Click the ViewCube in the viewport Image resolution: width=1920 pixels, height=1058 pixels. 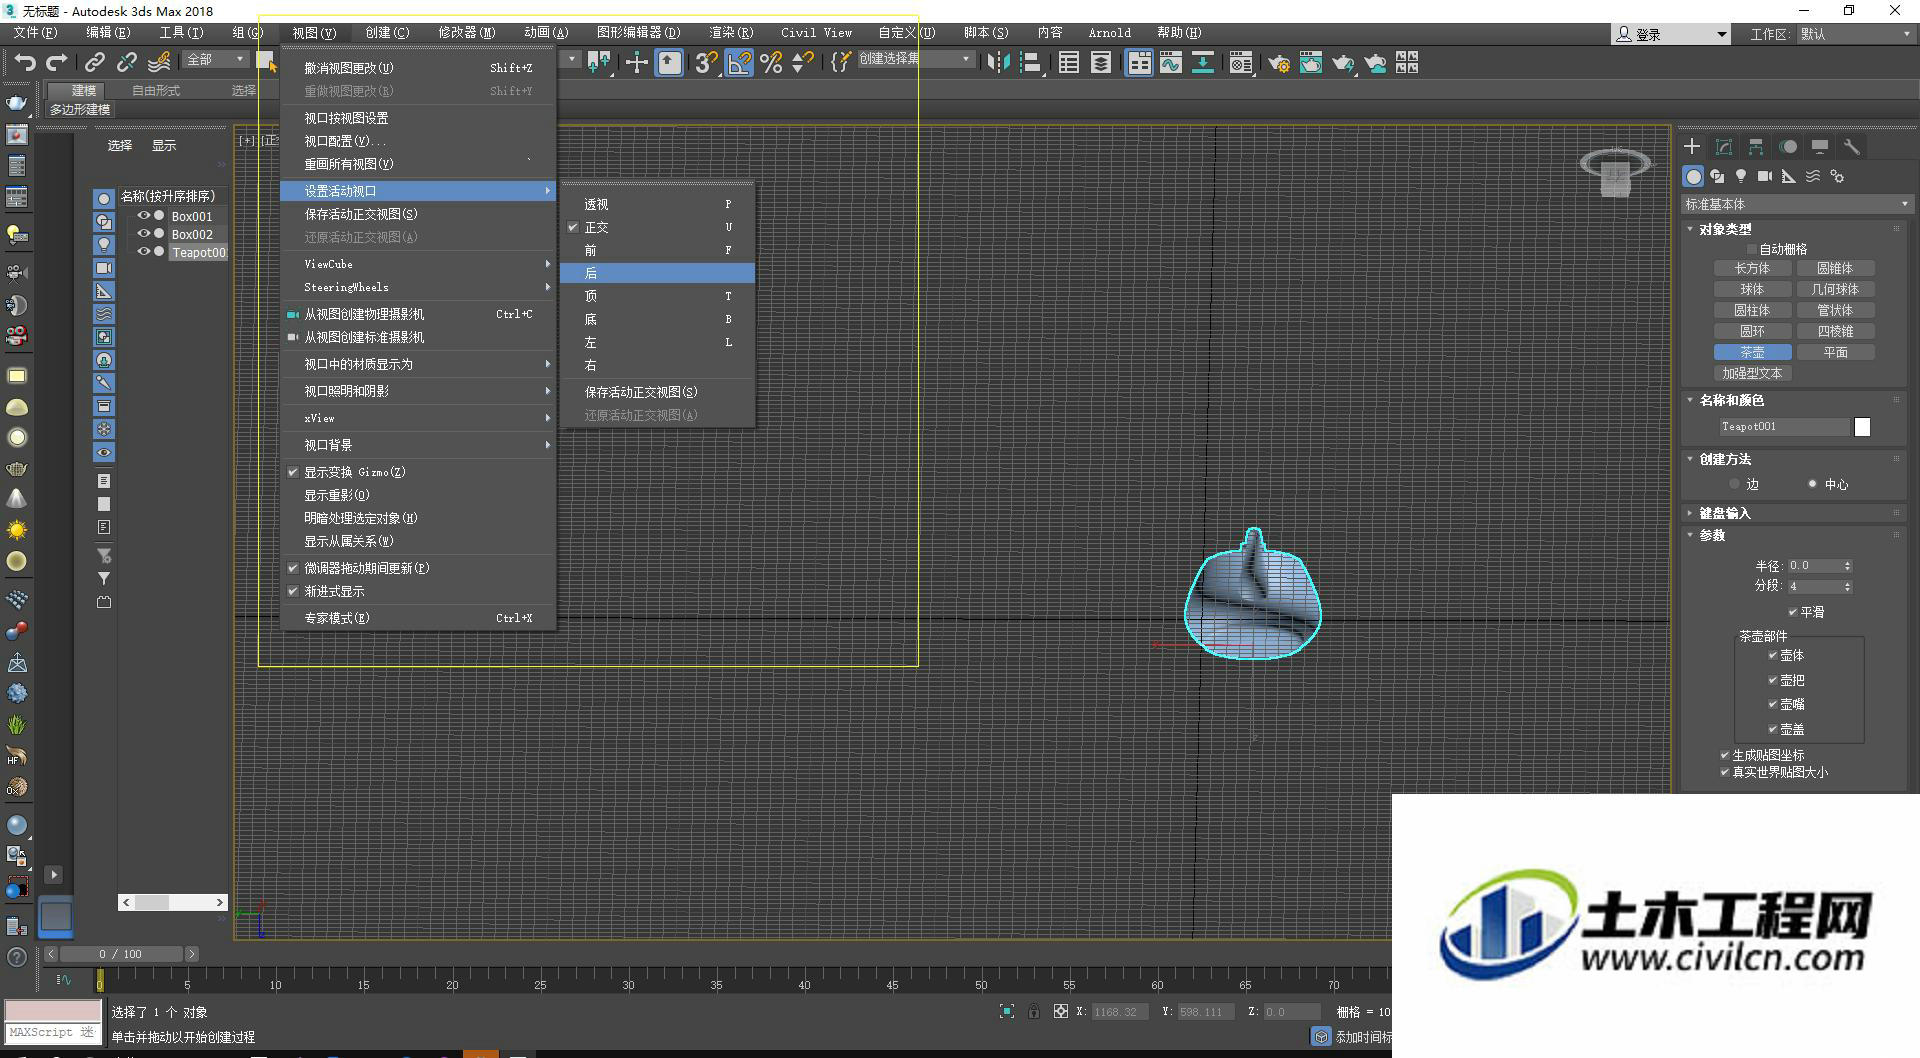click(1615, 172)
